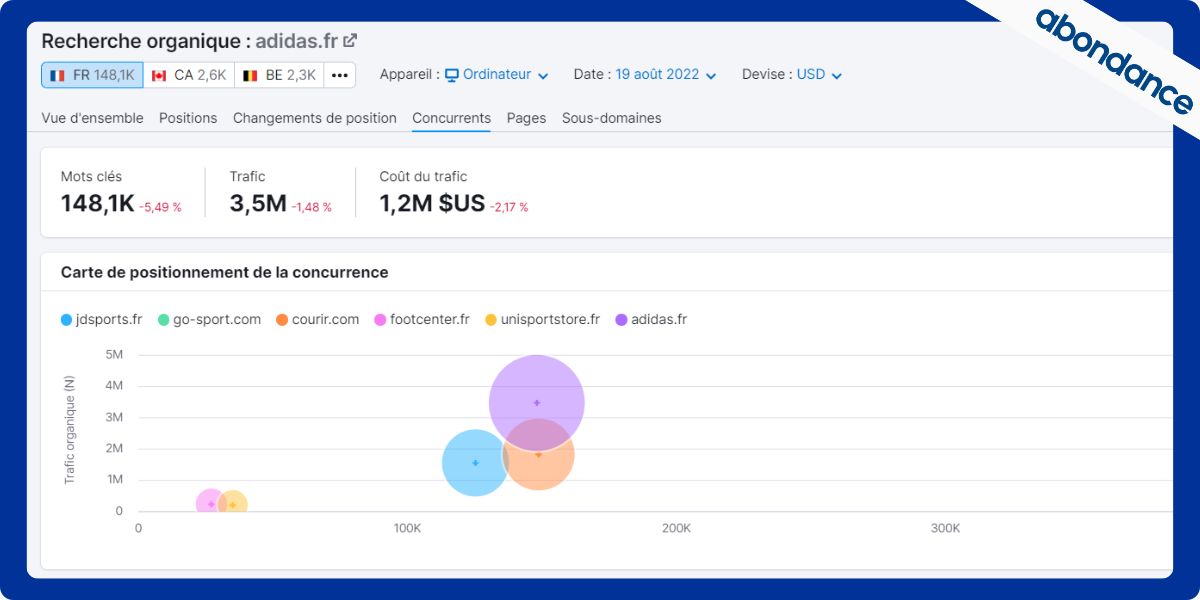Viewport: 1200px width, 600px height.
Task: Open the Changements de position tab
Action: (315, 118)
